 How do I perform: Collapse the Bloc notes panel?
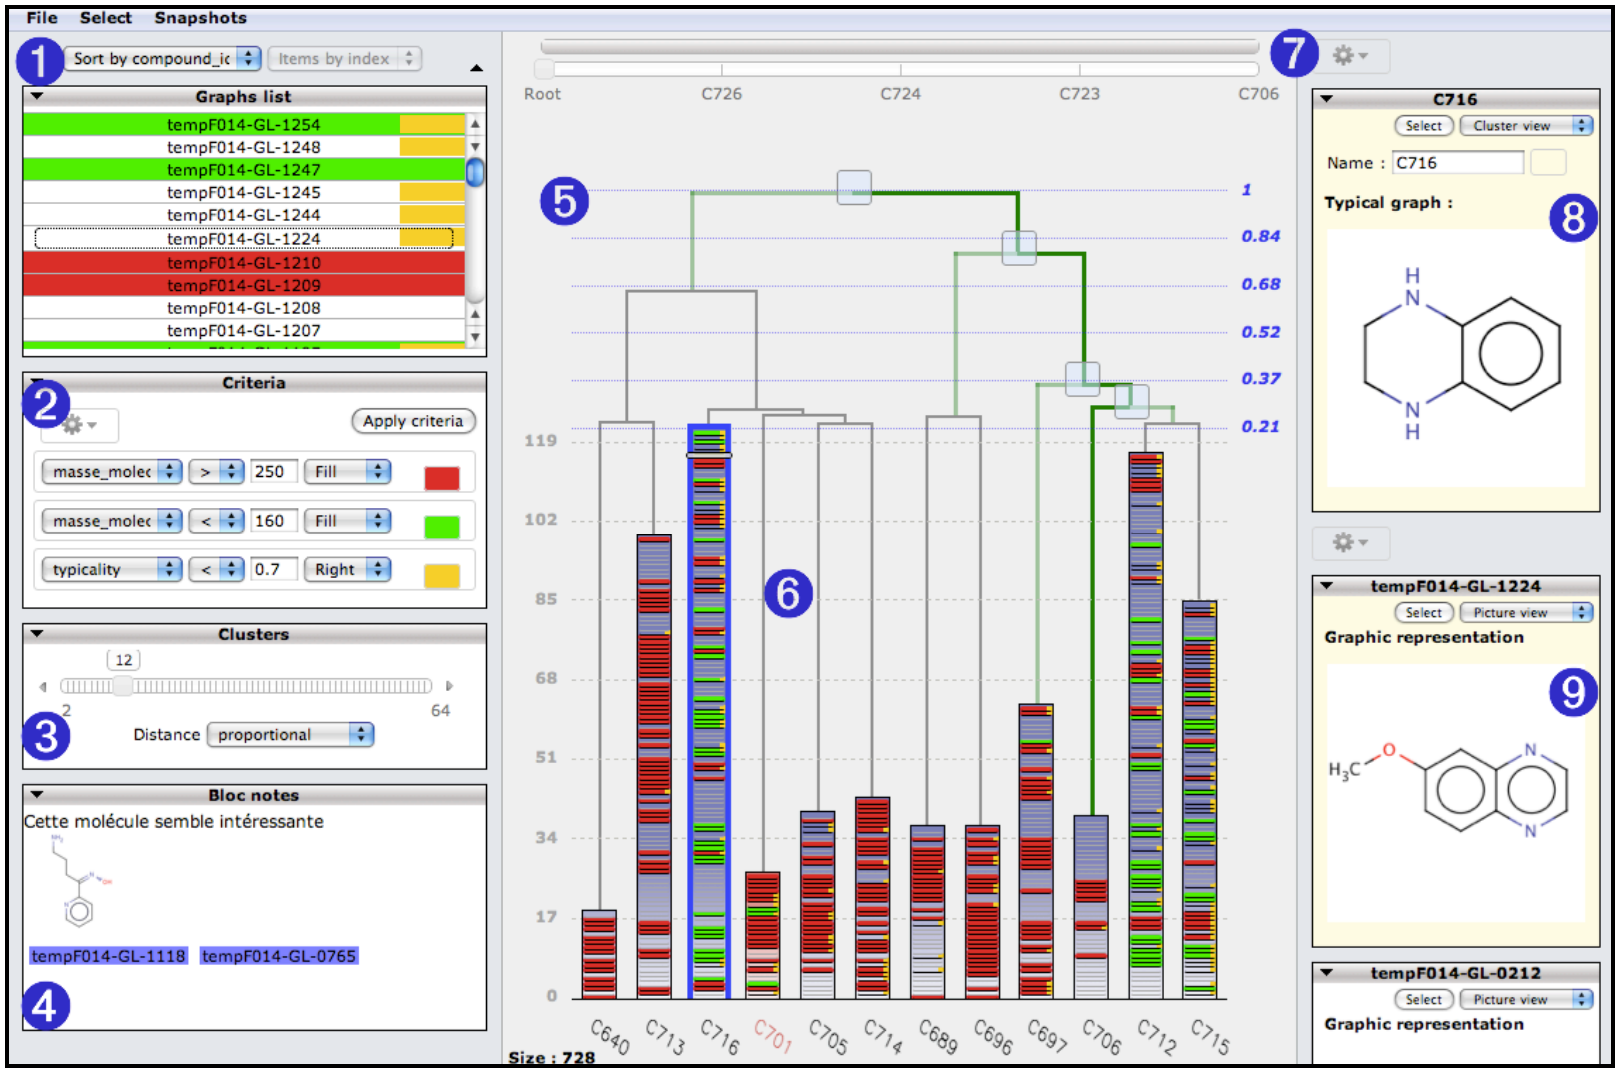tap(37, 795)
